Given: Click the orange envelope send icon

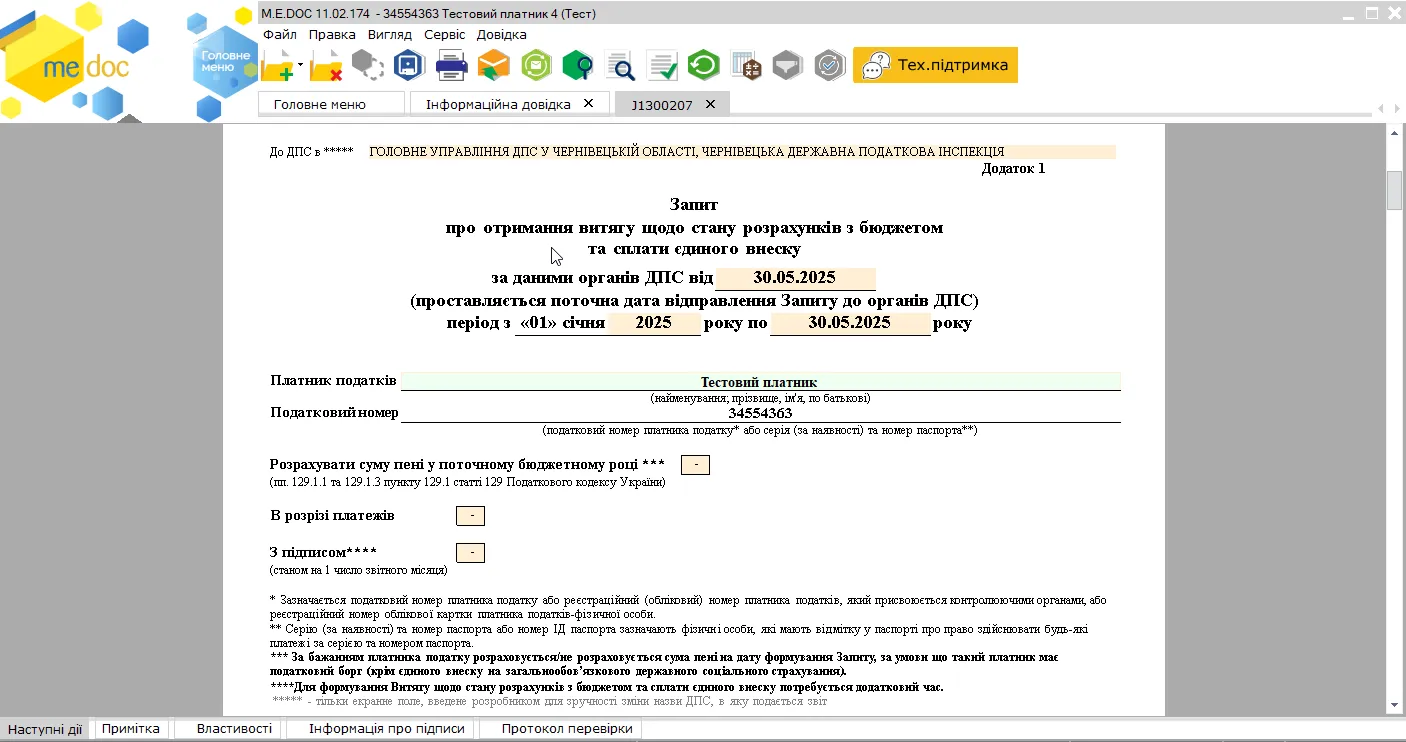Looking at the screenshot, I should [x=493, y=67].
